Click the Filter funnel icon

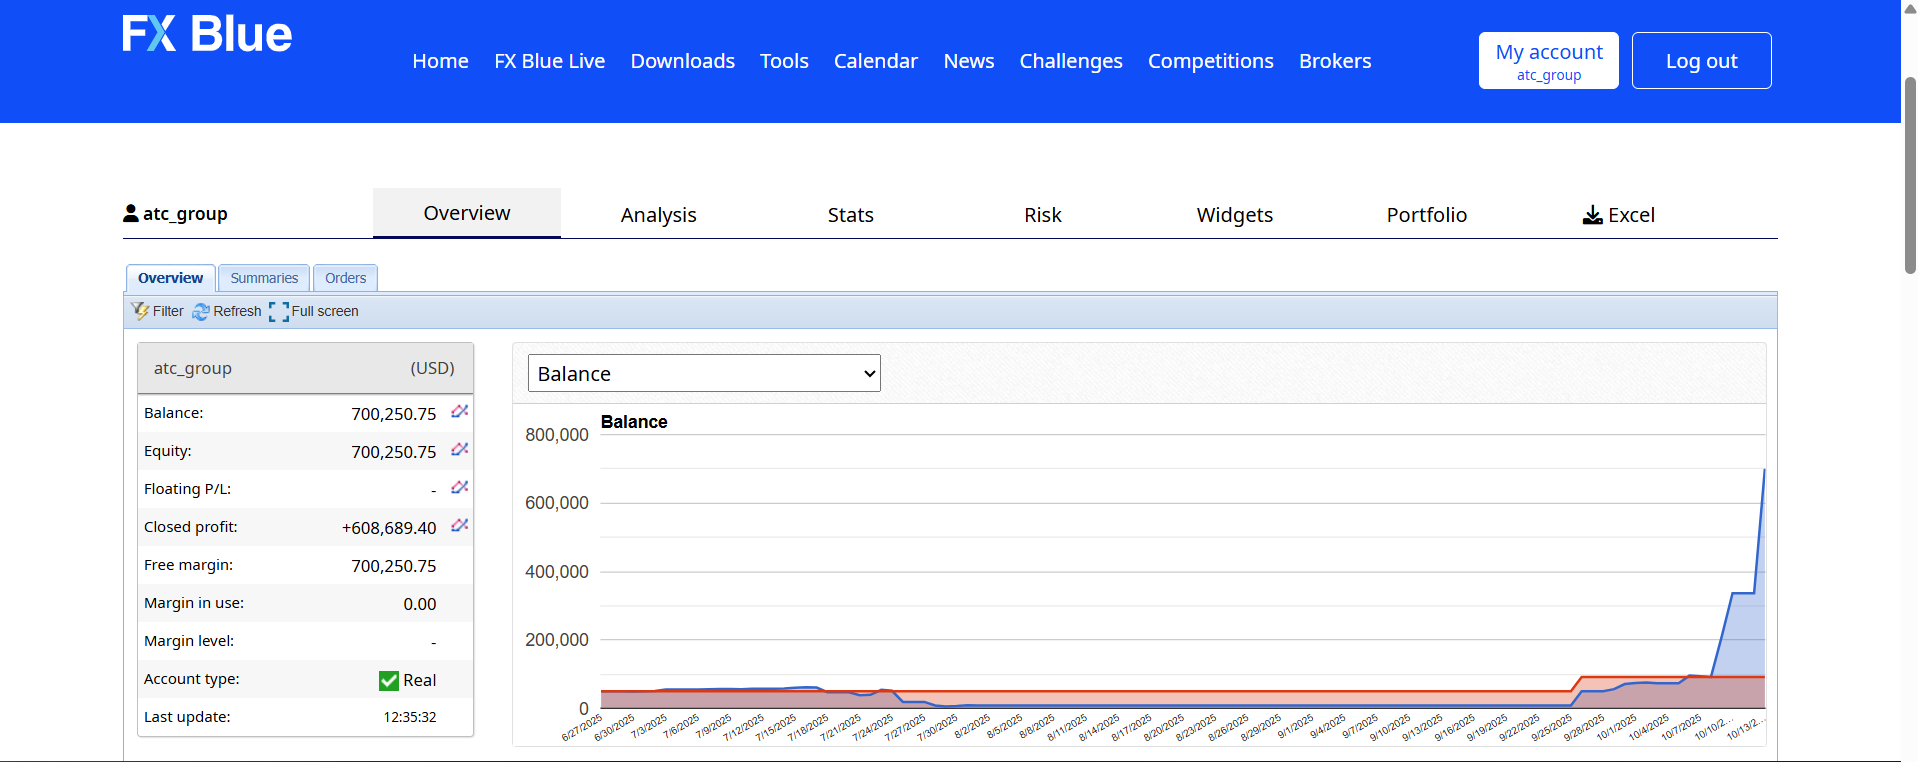point(140,311)
